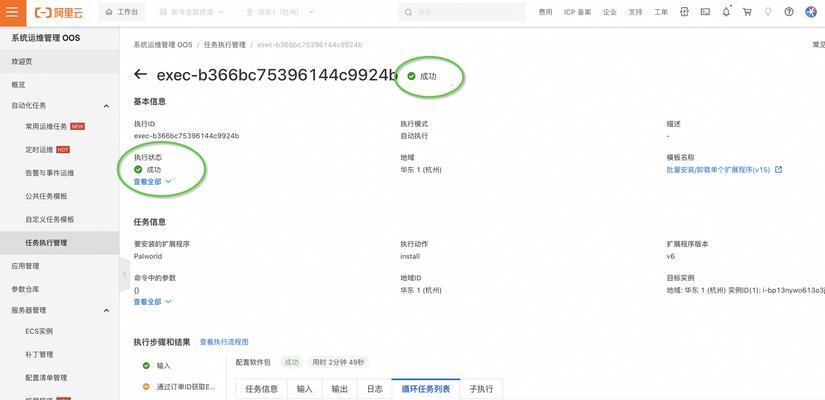The height and width of the screenshot is (400, 825).
Task: Open the account resources dropdown
Action: click(x=191, y=12)
